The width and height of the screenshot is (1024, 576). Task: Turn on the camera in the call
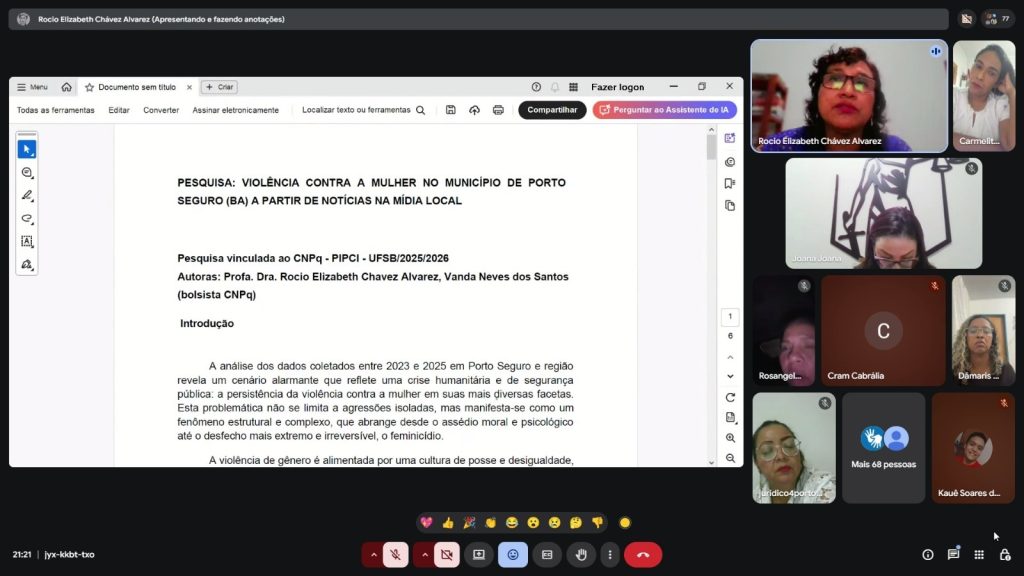(x=446, y=554)
